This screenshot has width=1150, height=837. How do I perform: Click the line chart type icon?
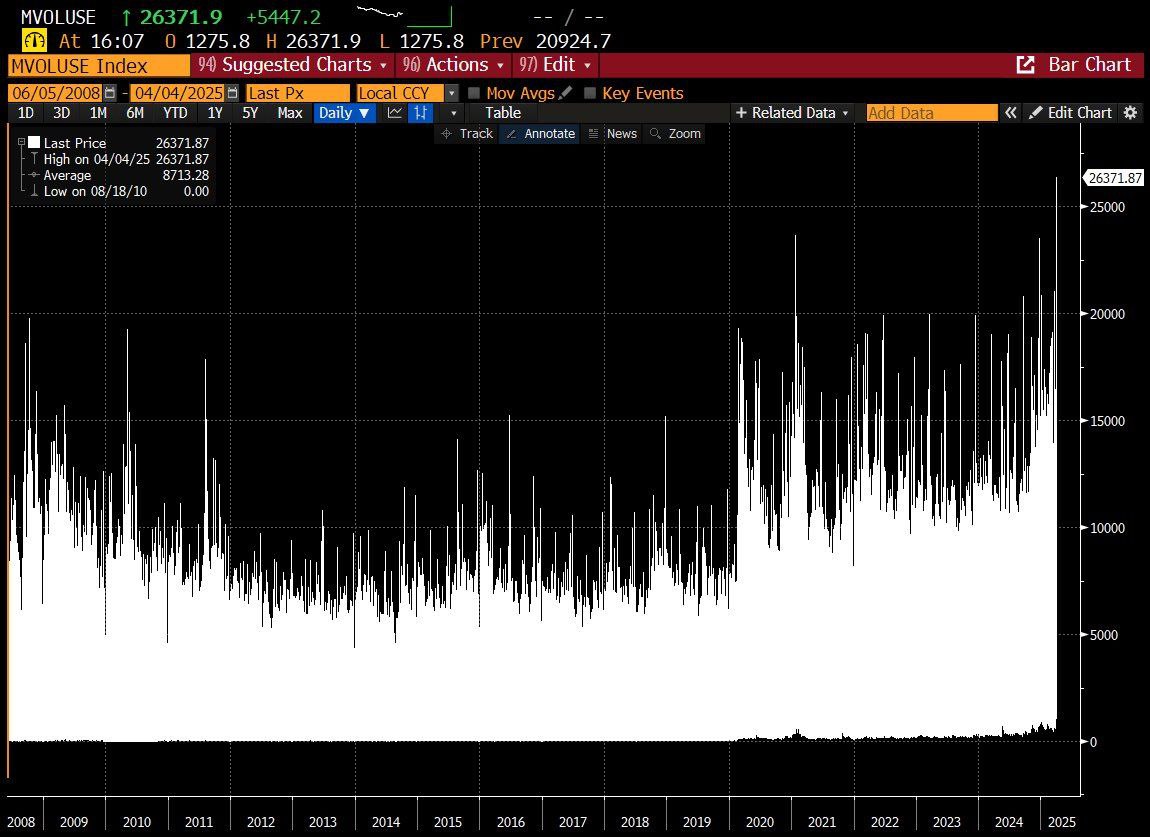click(x=395, y=113)
